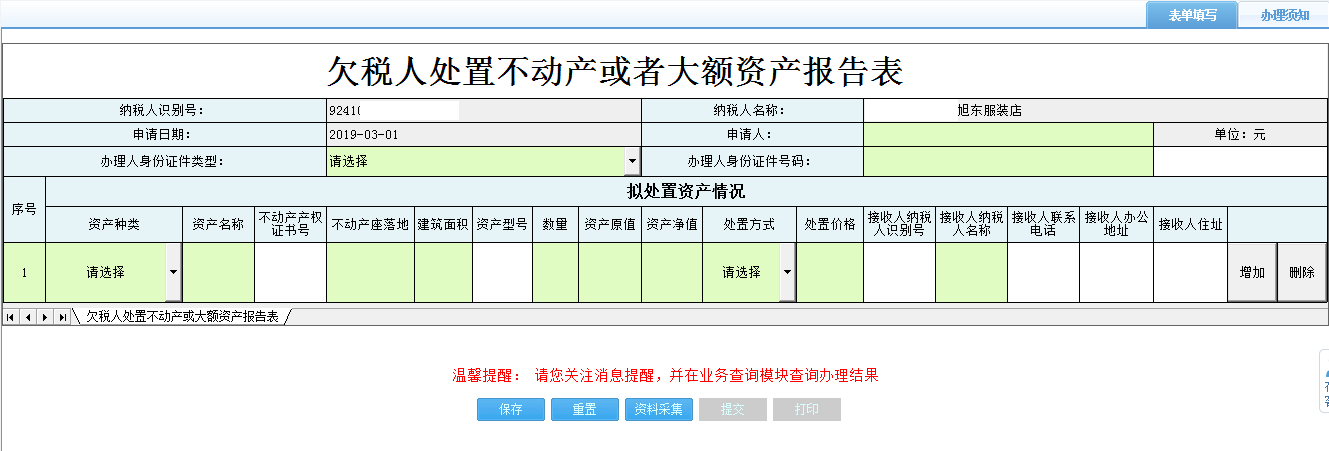Click the 资产名称 cell in row 1
The height and width of the screenshot is (451, 1329).
(218, 272)
